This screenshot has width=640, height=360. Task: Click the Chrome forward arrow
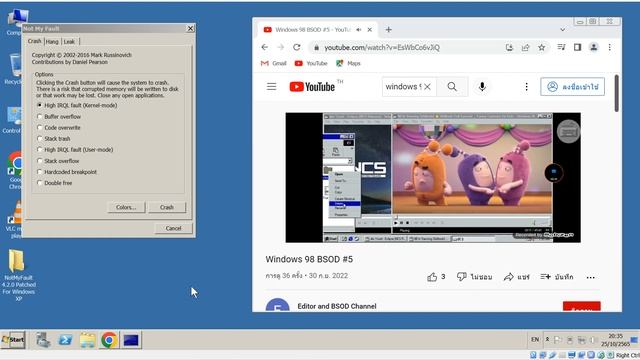click(280, 47)
